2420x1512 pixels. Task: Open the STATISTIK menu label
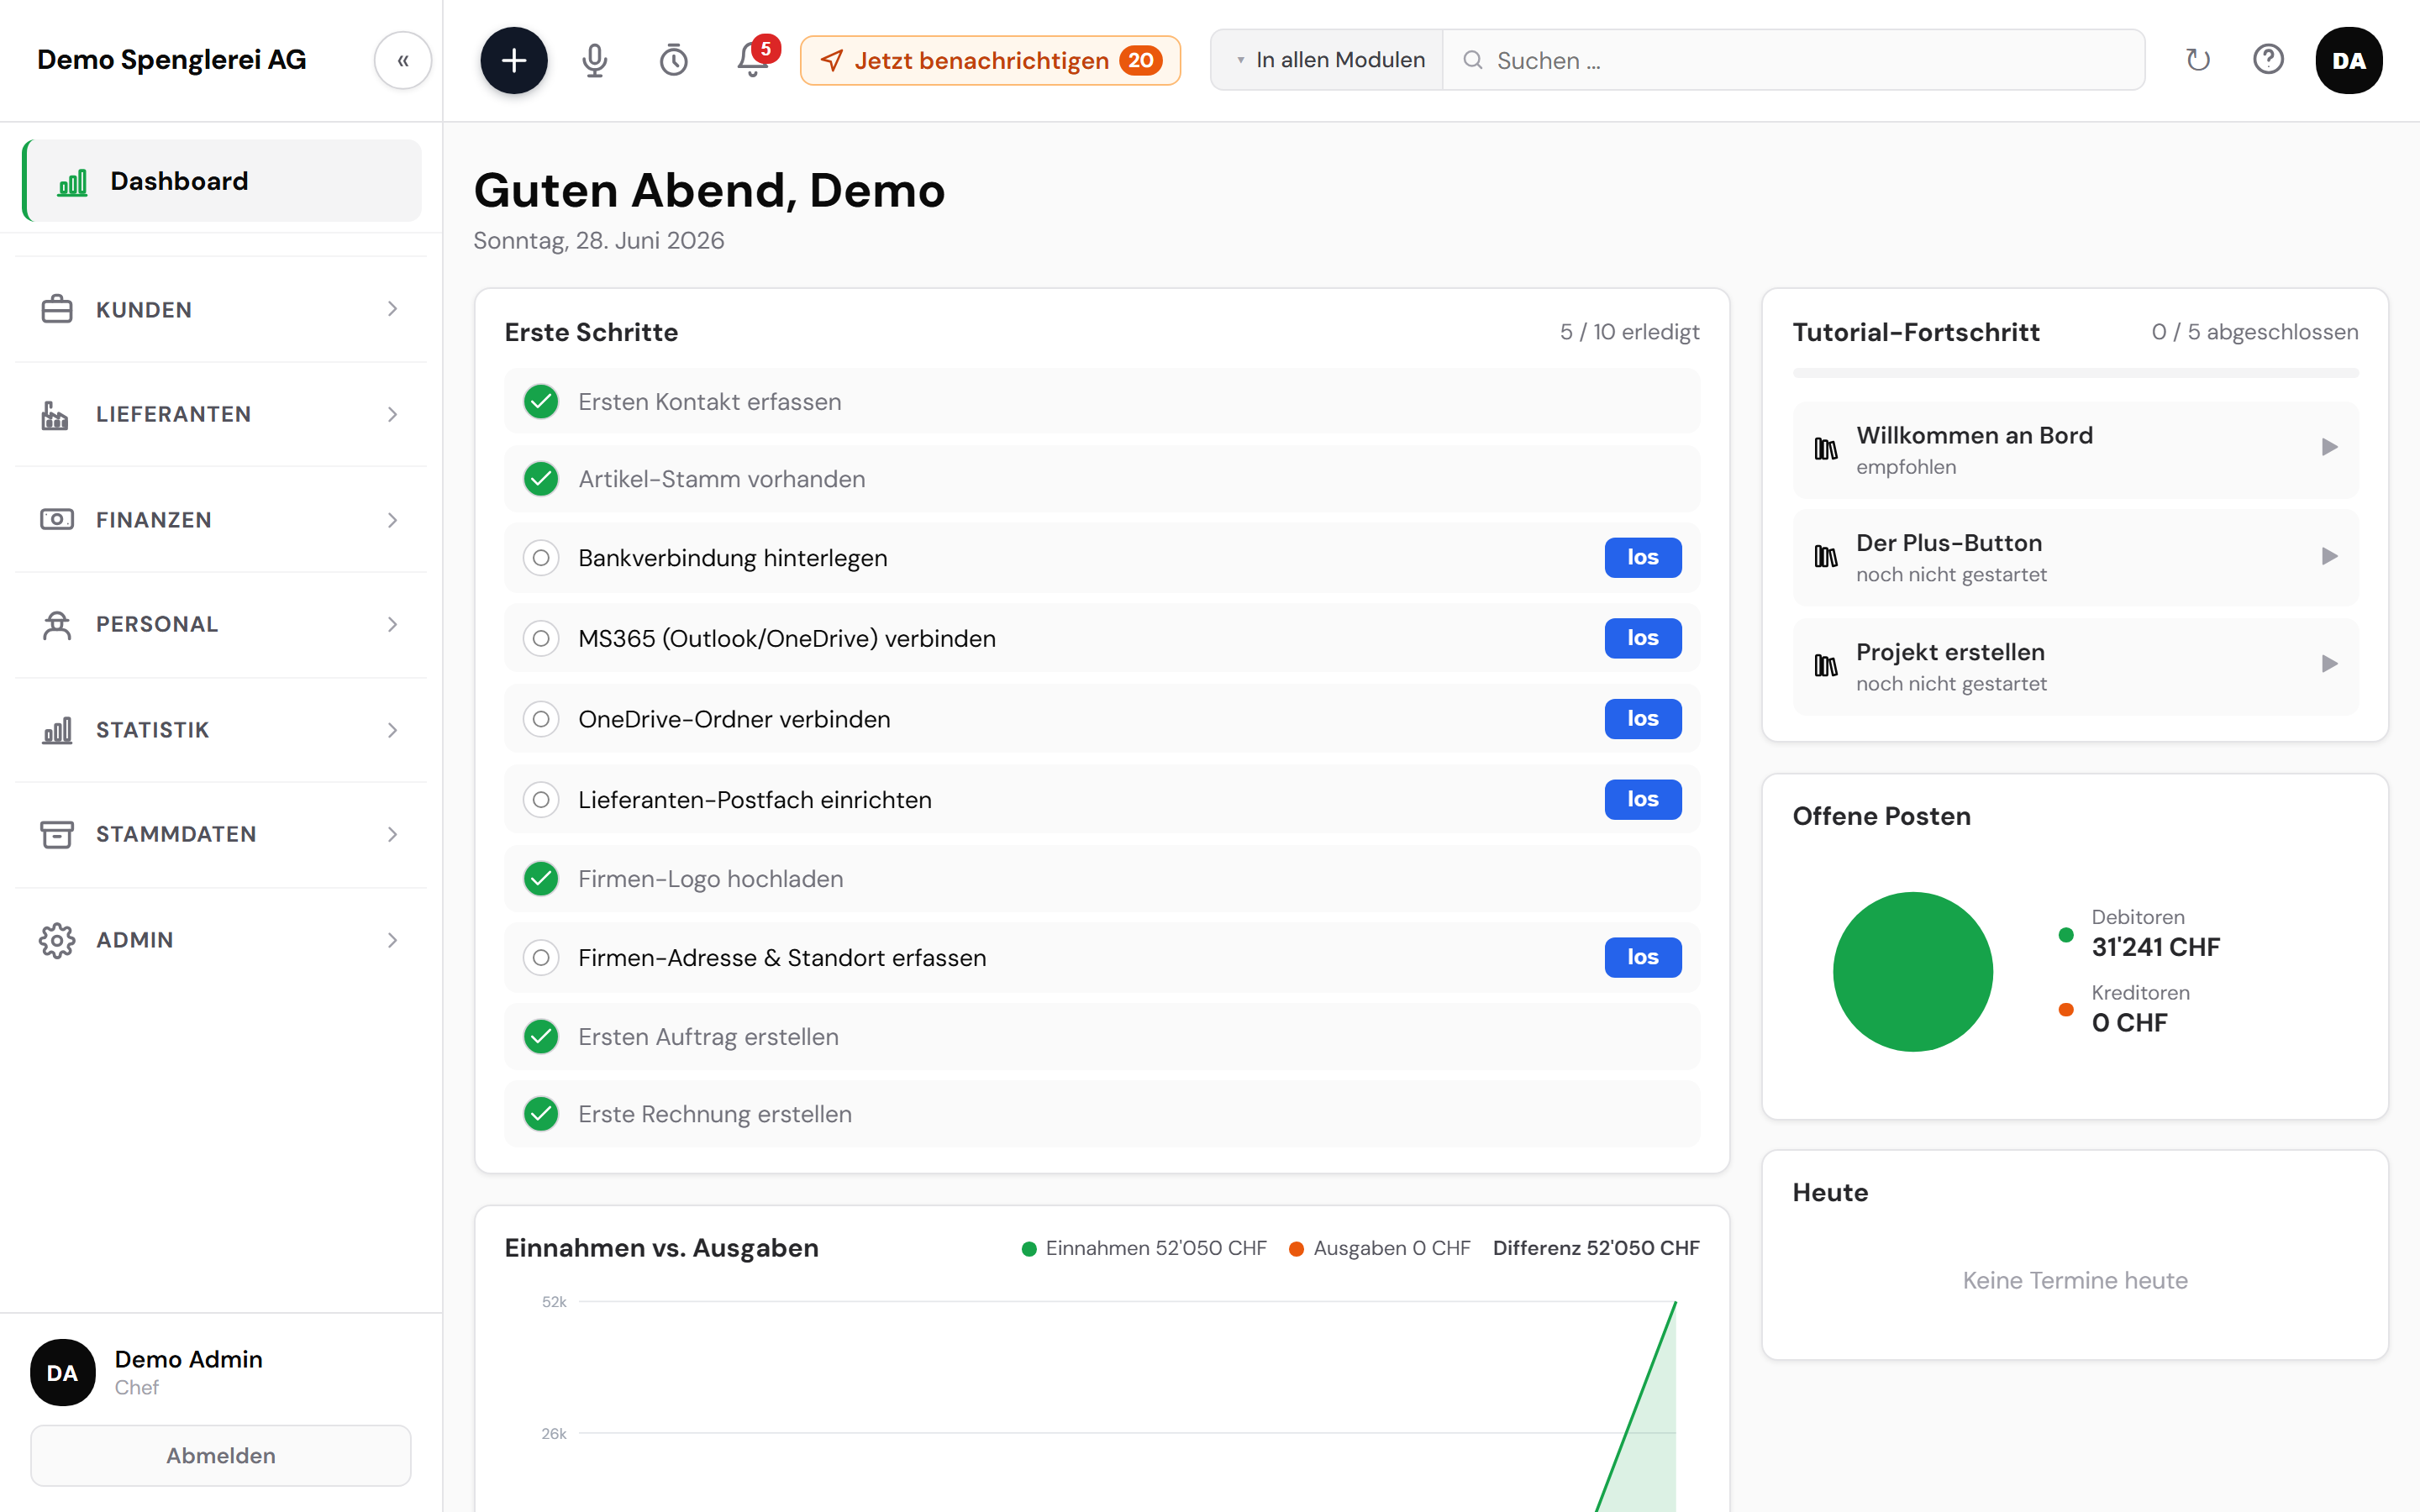point(153,730)
